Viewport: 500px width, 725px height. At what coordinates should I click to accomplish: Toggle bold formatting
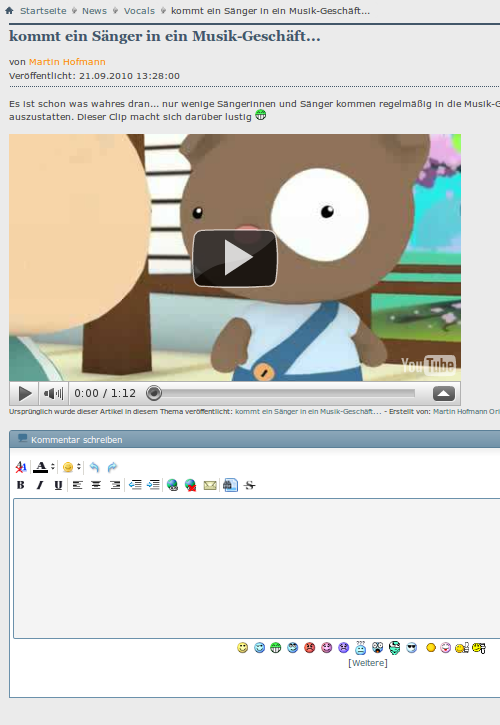coord(20,485)
